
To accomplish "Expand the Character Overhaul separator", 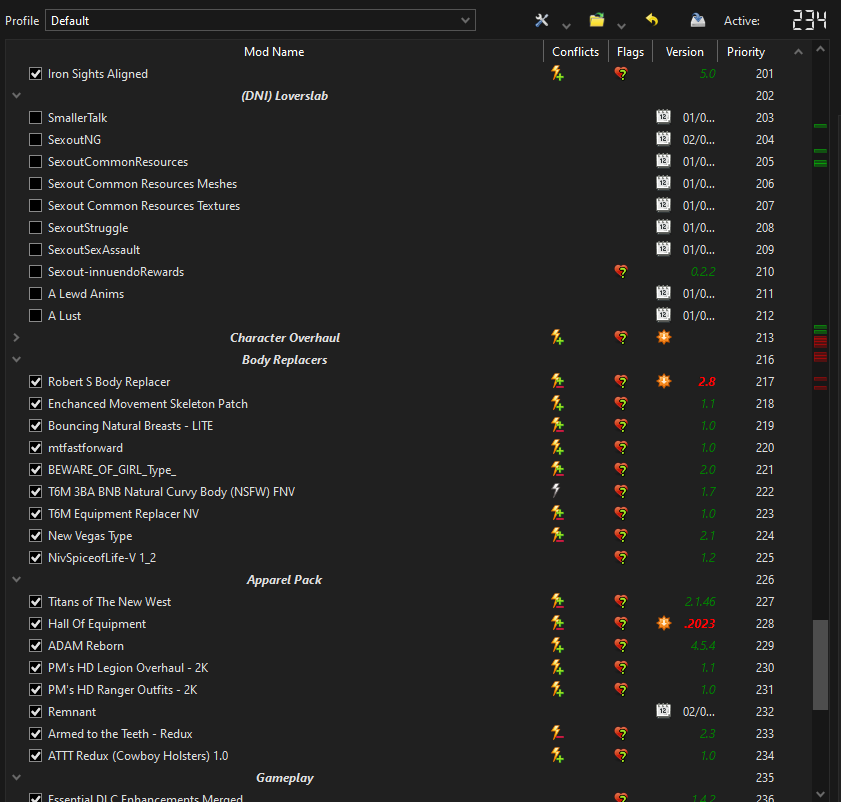I will click(17, 337).
